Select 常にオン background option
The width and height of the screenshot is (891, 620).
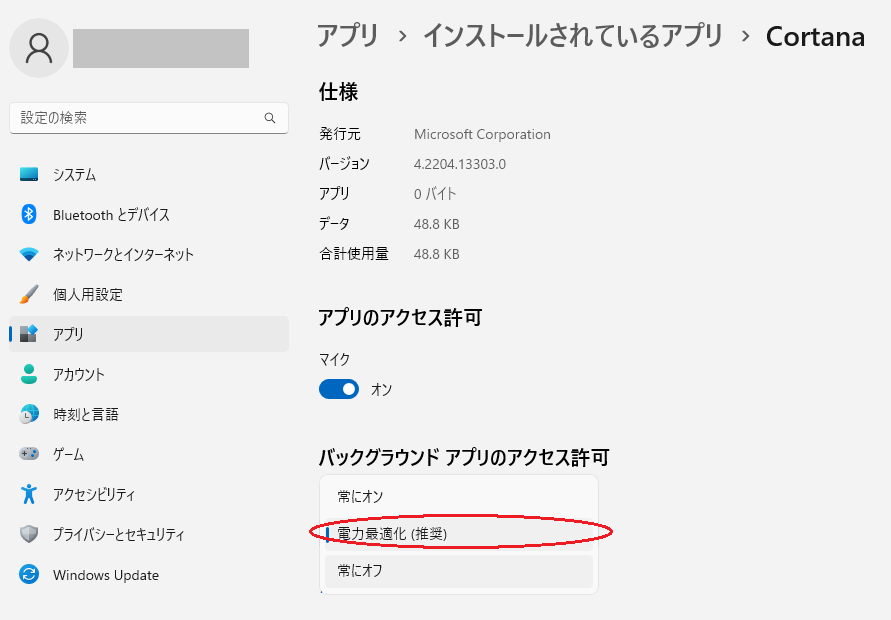click(x=459, y=496)
